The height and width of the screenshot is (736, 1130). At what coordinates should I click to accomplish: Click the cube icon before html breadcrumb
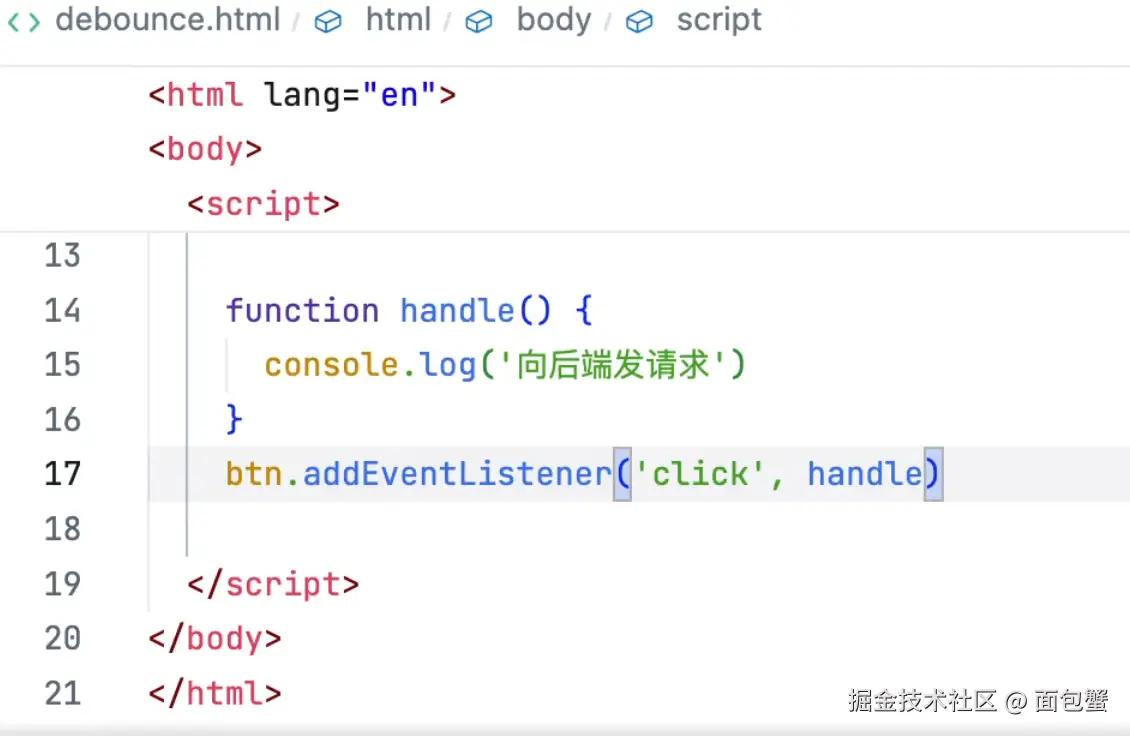328,21
